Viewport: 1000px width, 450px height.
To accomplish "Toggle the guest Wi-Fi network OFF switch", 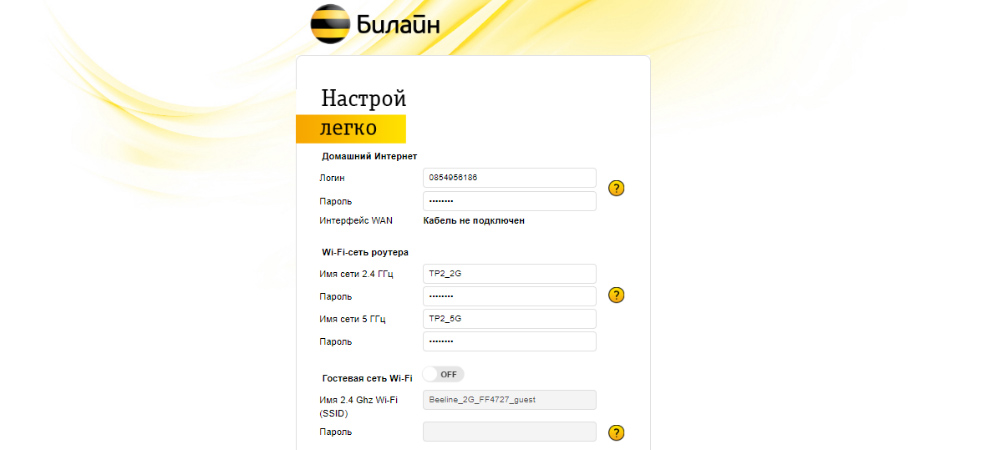I will tap(443, 374).
